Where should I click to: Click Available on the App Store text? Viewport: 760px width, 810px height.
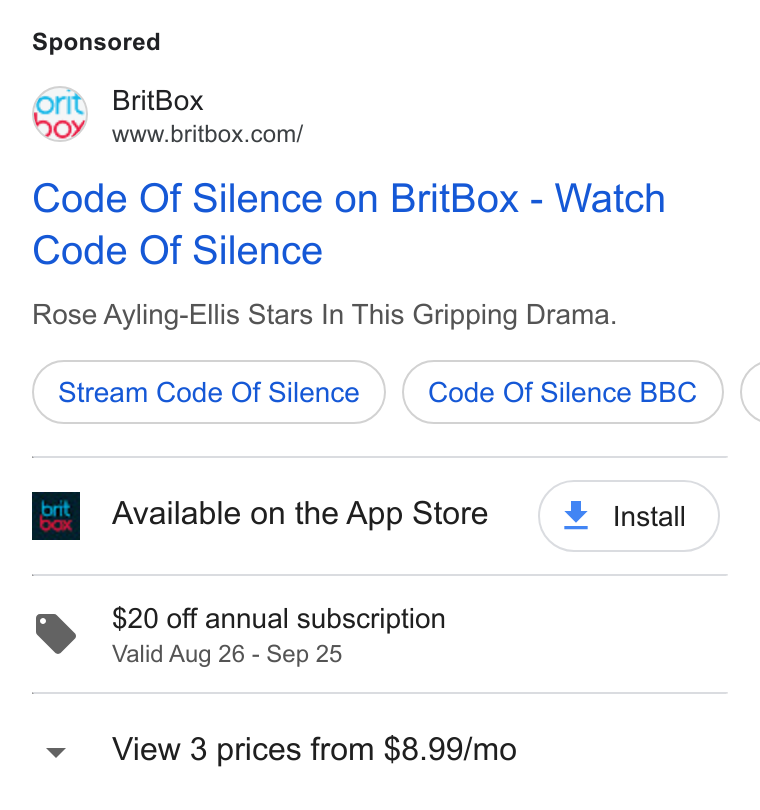pyautogui.click(x=300, y=513)
